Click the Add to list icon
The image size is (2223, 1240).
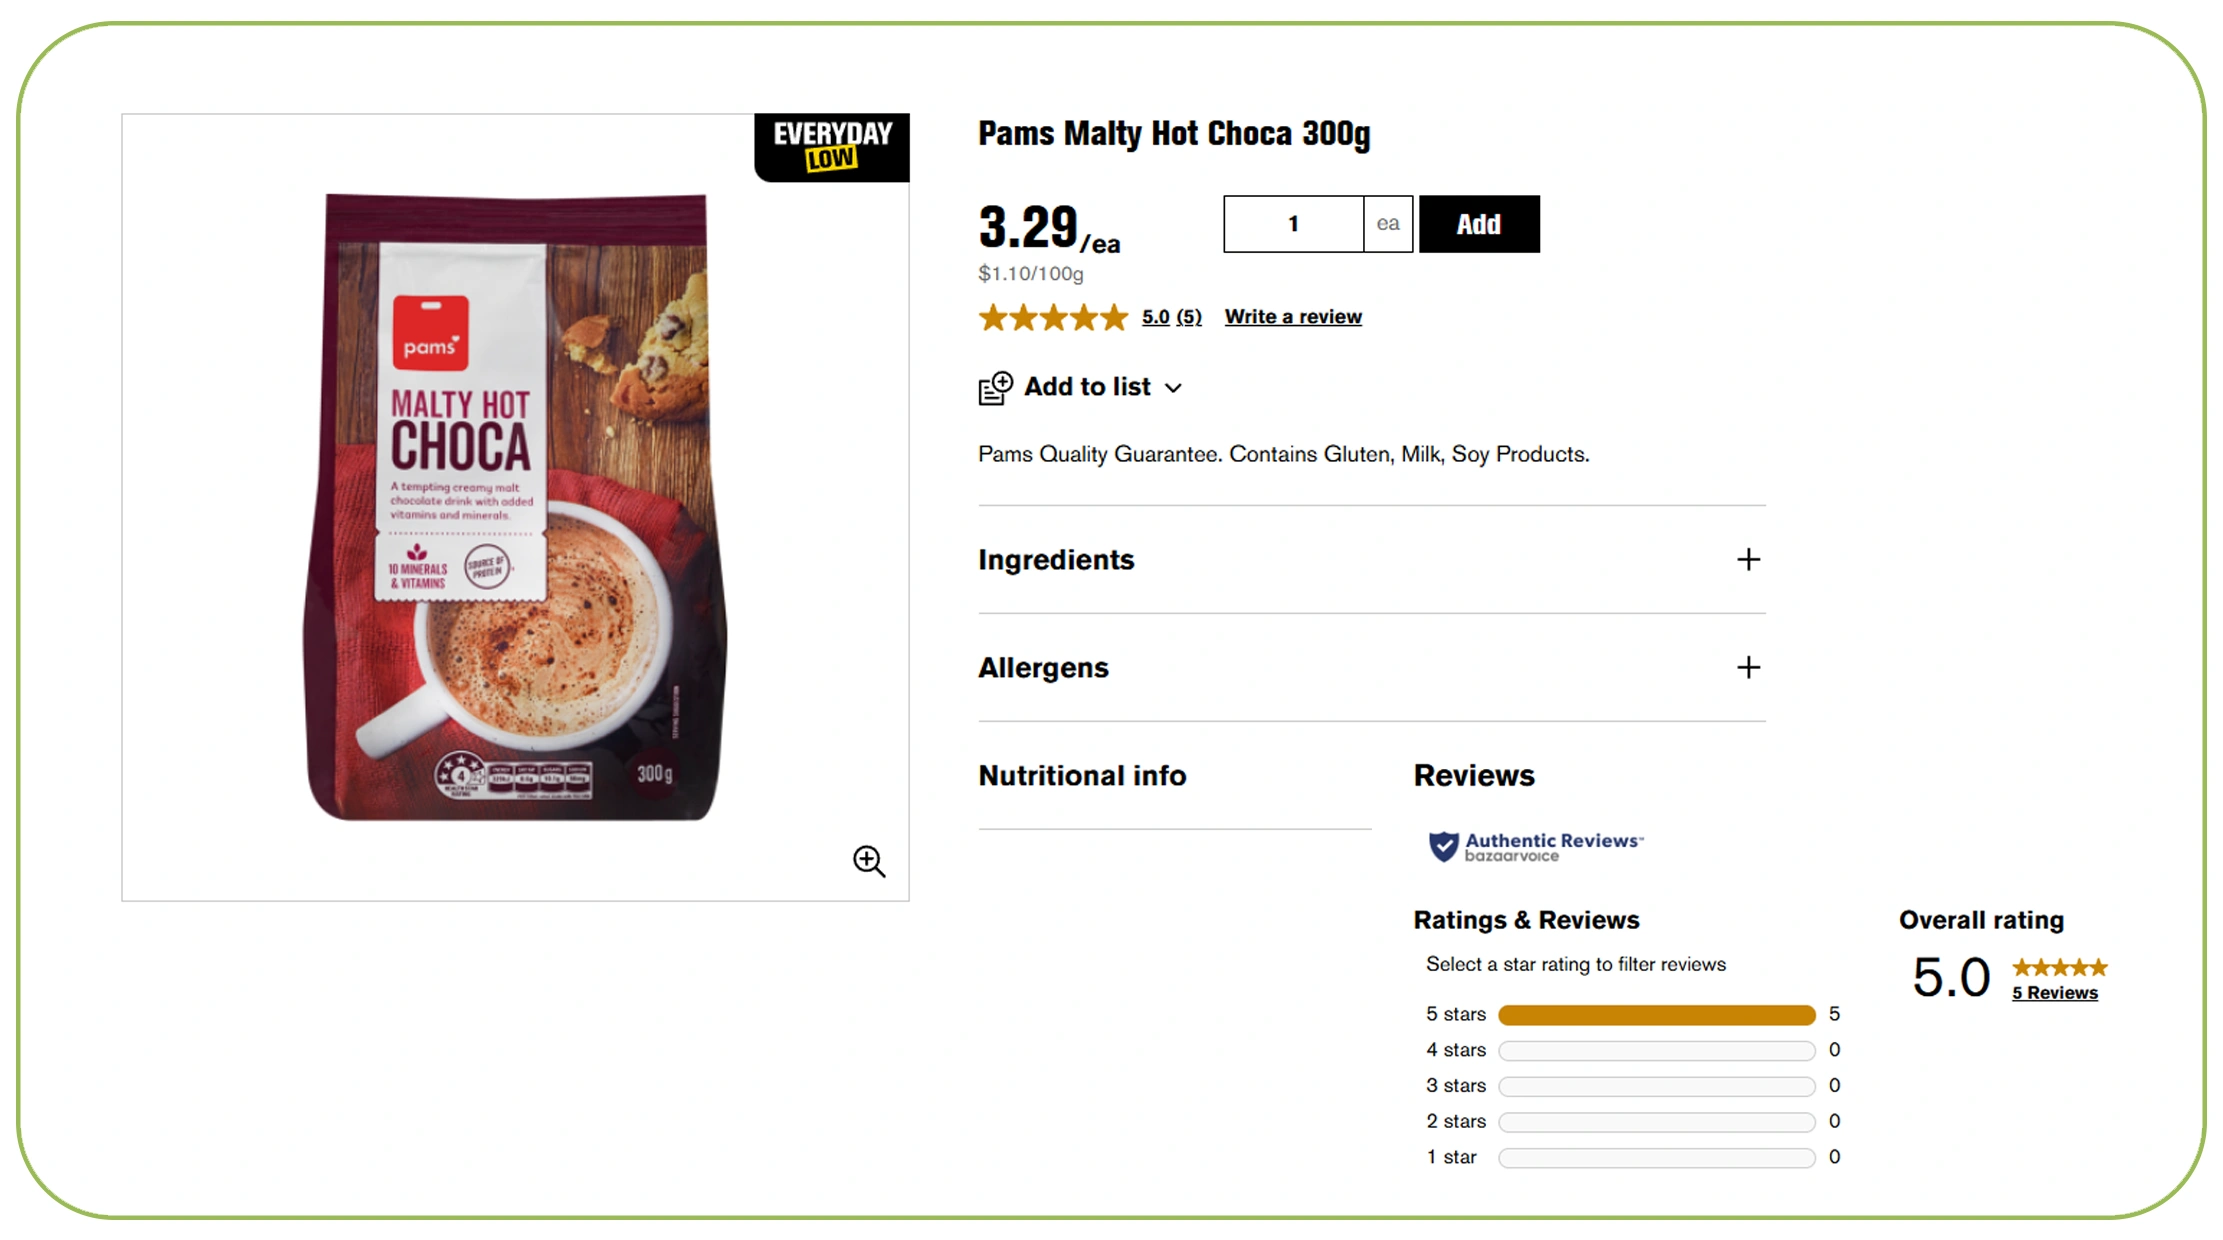point(995,388)
